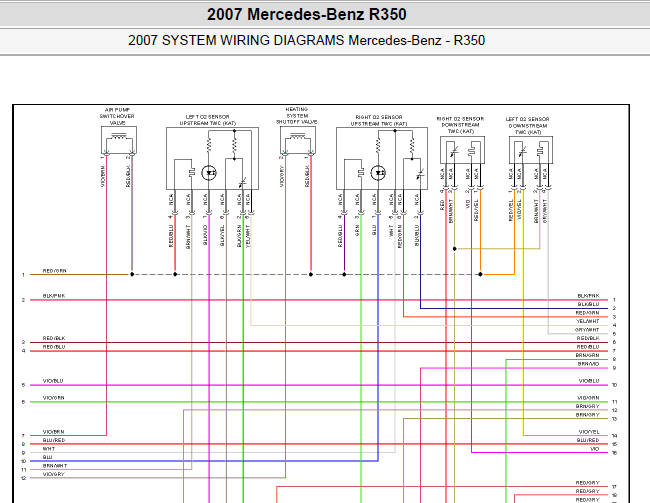650x503 pixels.
Task: Click the left downstream O2 sensor component box
Action: click(531, 151)
